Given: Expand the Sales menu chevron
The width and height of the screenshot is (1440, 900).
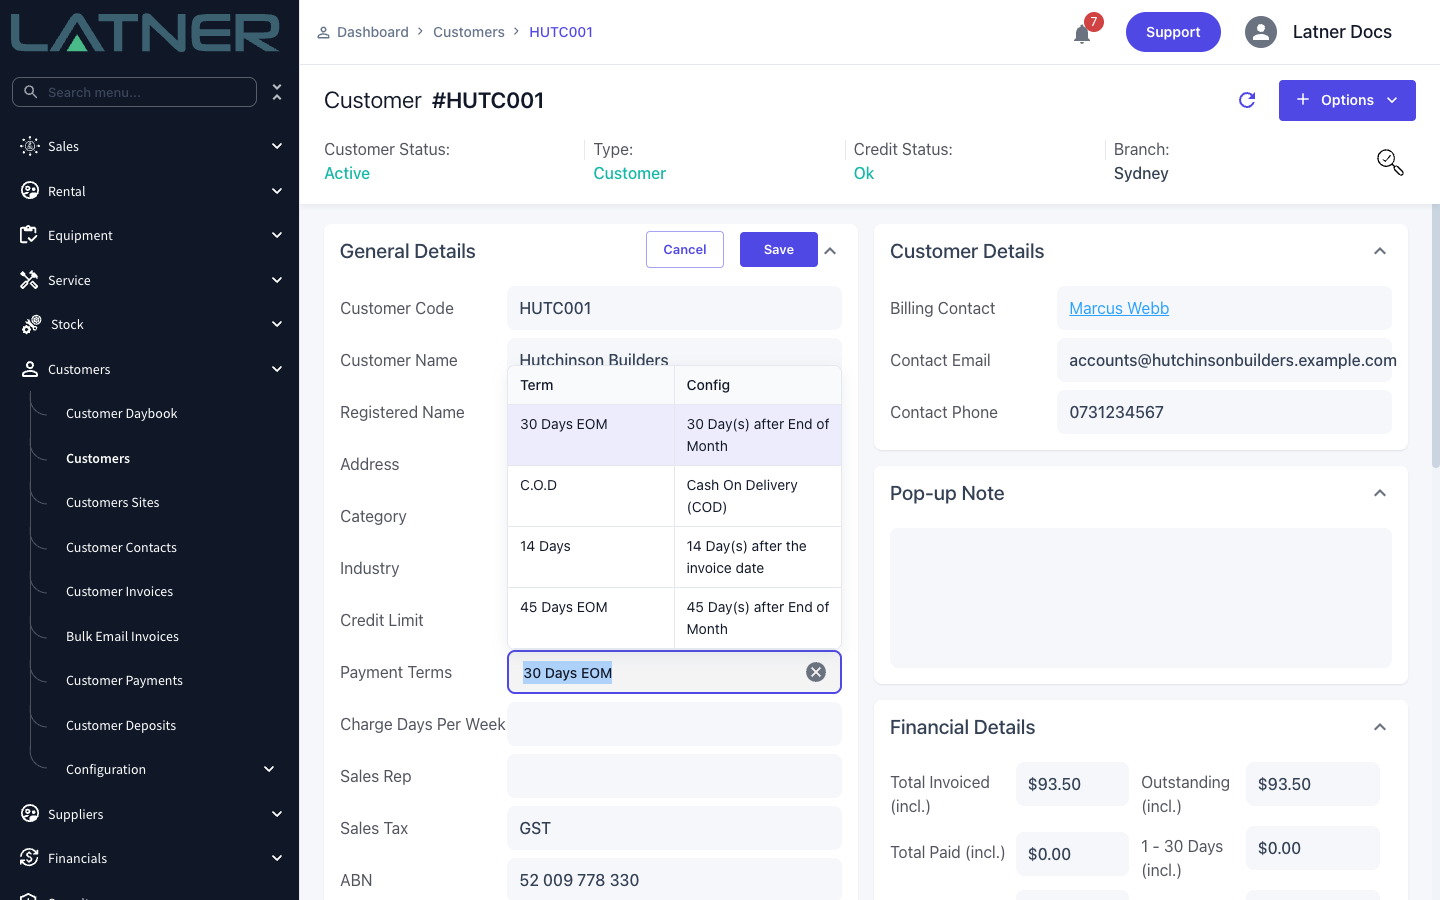Looking at the screenshot, I should [277, 146].
